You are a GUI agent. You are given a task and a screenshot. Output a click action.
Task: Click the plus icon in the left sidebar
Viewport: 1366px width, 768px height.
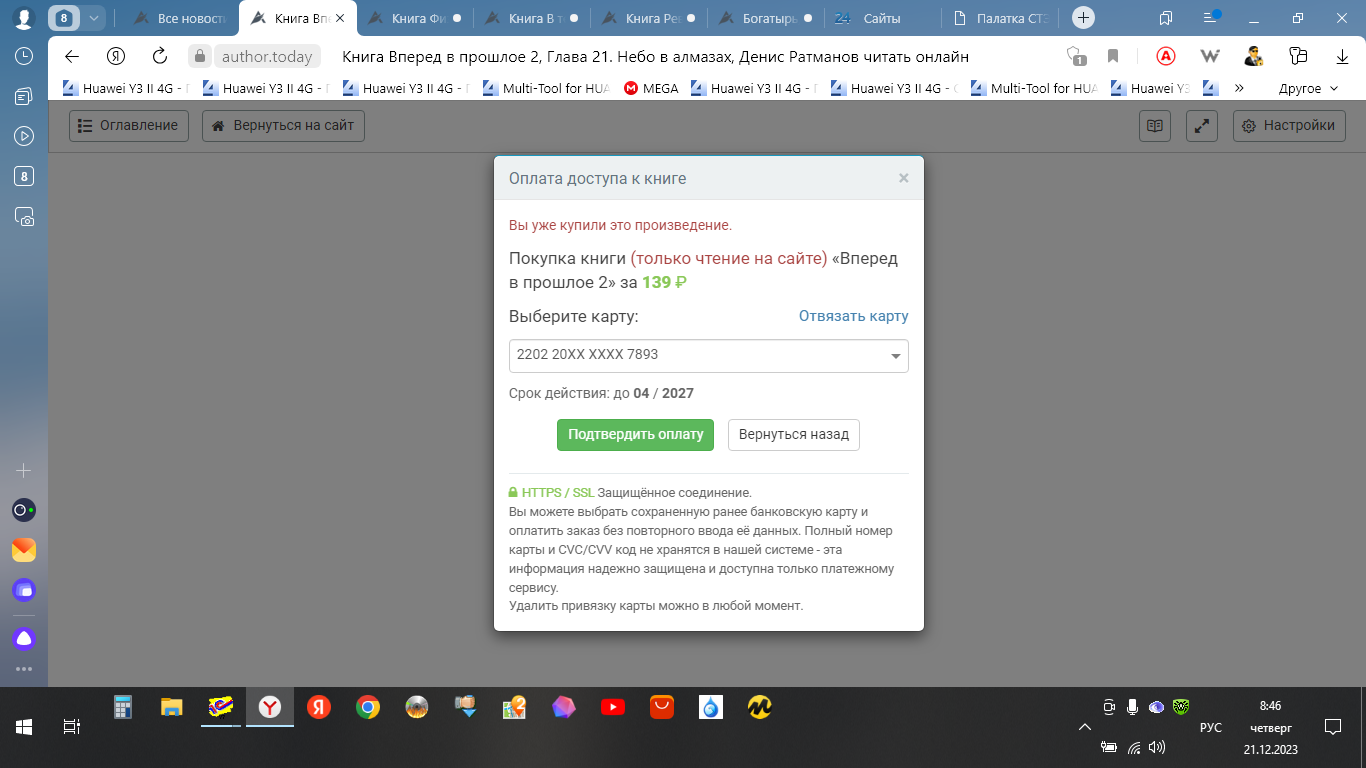[x=24, y=470]
